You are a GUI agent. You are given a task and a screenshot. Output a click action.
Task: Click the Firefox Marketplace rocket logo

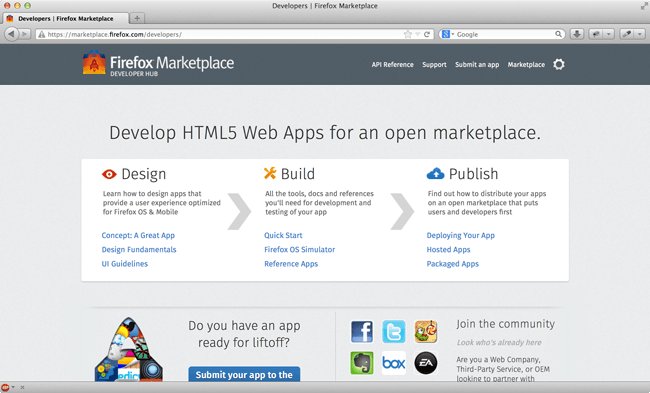(94, 63)
